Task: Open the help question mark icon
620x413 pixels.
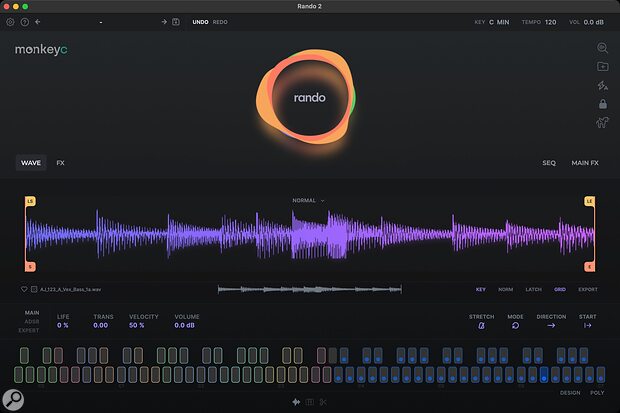Action: tap(25, 22)
